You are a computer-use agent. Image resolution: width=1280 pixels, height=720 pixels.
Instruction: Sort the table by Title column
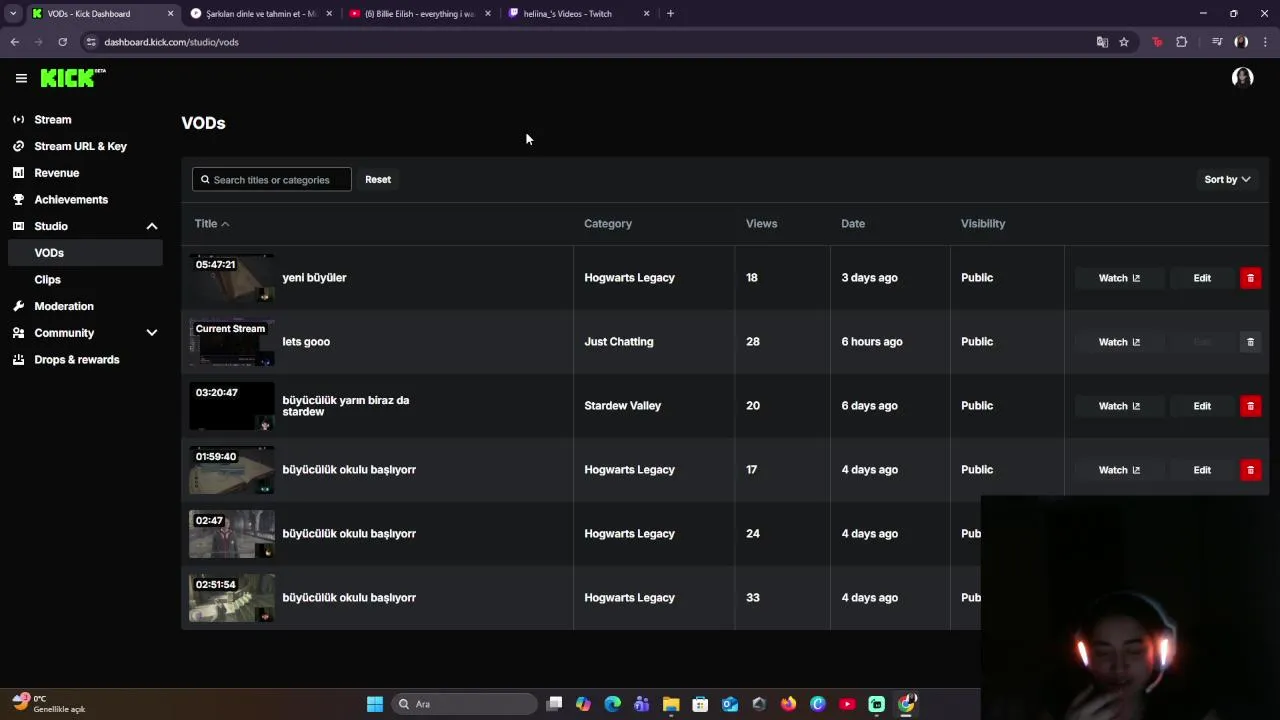(x=212, y=224)
